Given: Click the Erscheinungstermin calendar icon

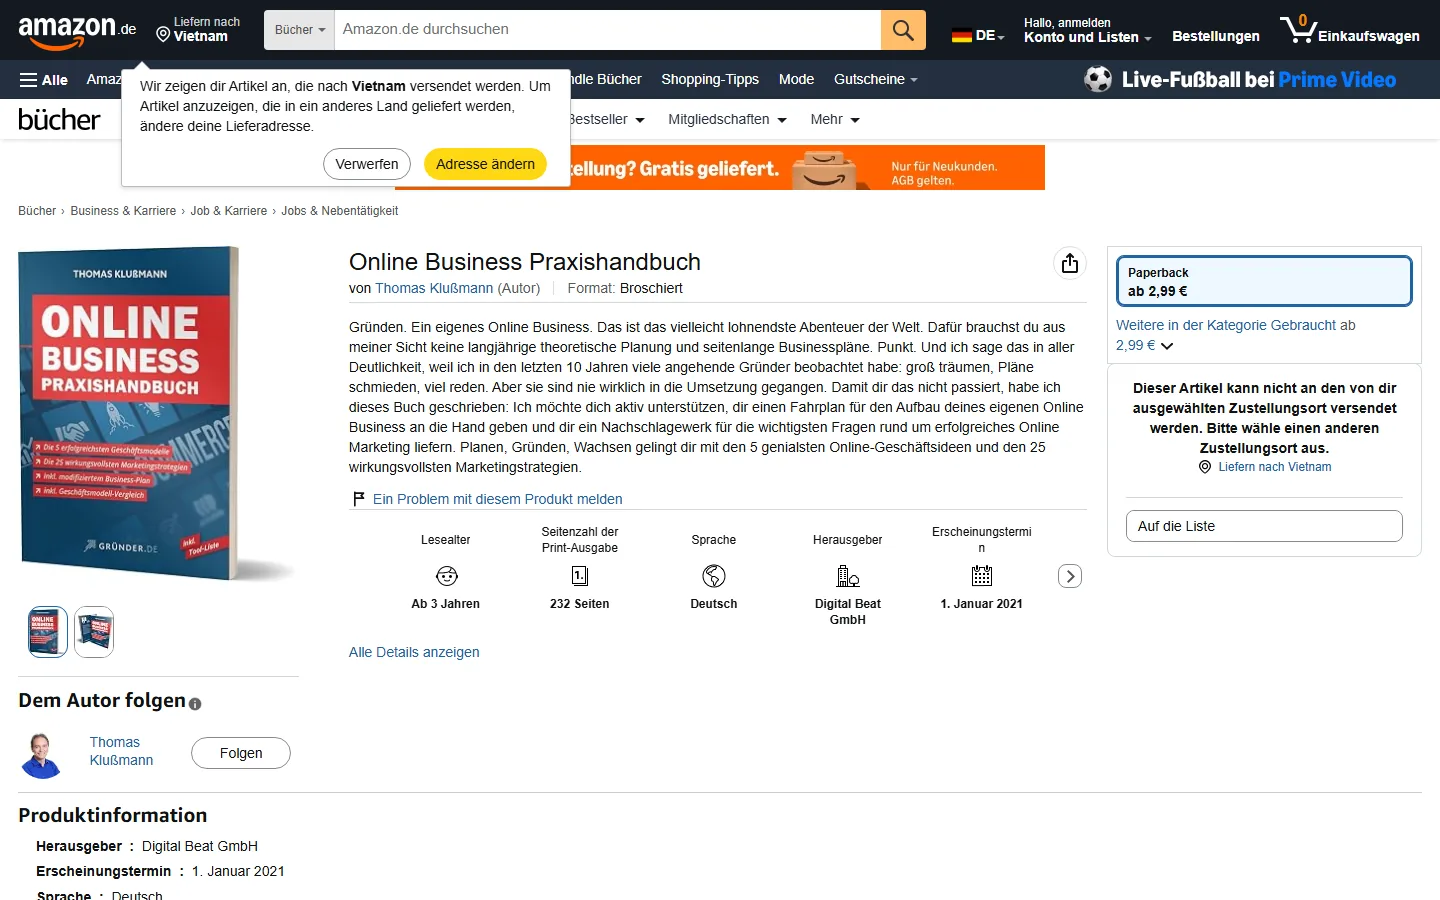Looking at the screenshot, I should [982, 576].
